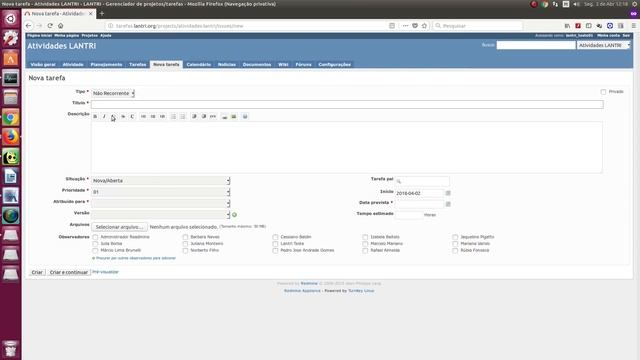Open Prioridade dropdown
Image resolution: width=640 pixels, height=360 pixels.
(x=161, y=192)
